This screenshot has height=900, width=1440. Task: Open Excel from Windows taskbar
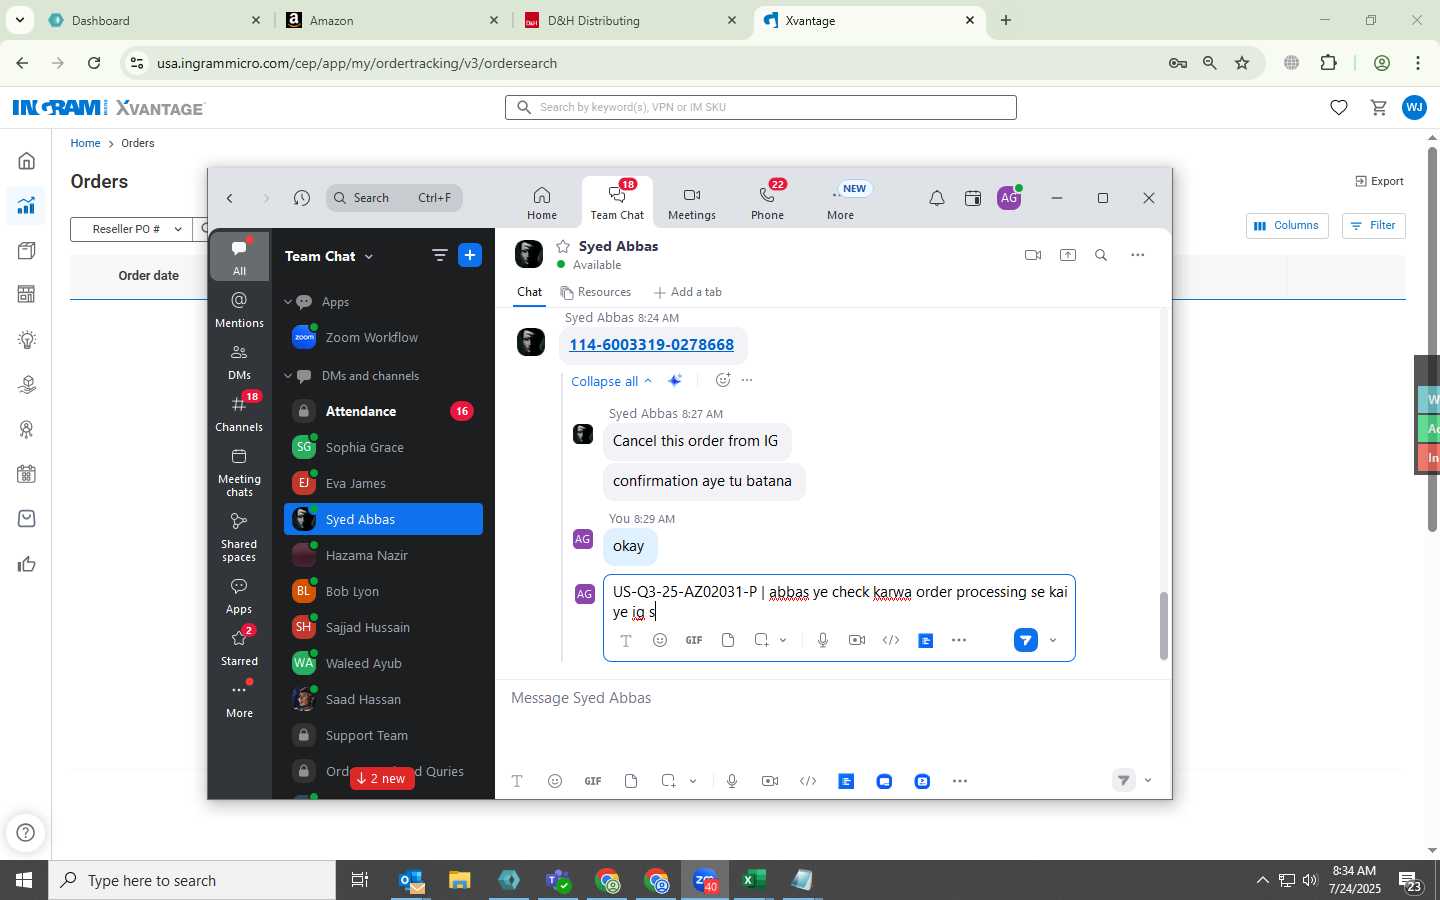[x=754, y=880]
